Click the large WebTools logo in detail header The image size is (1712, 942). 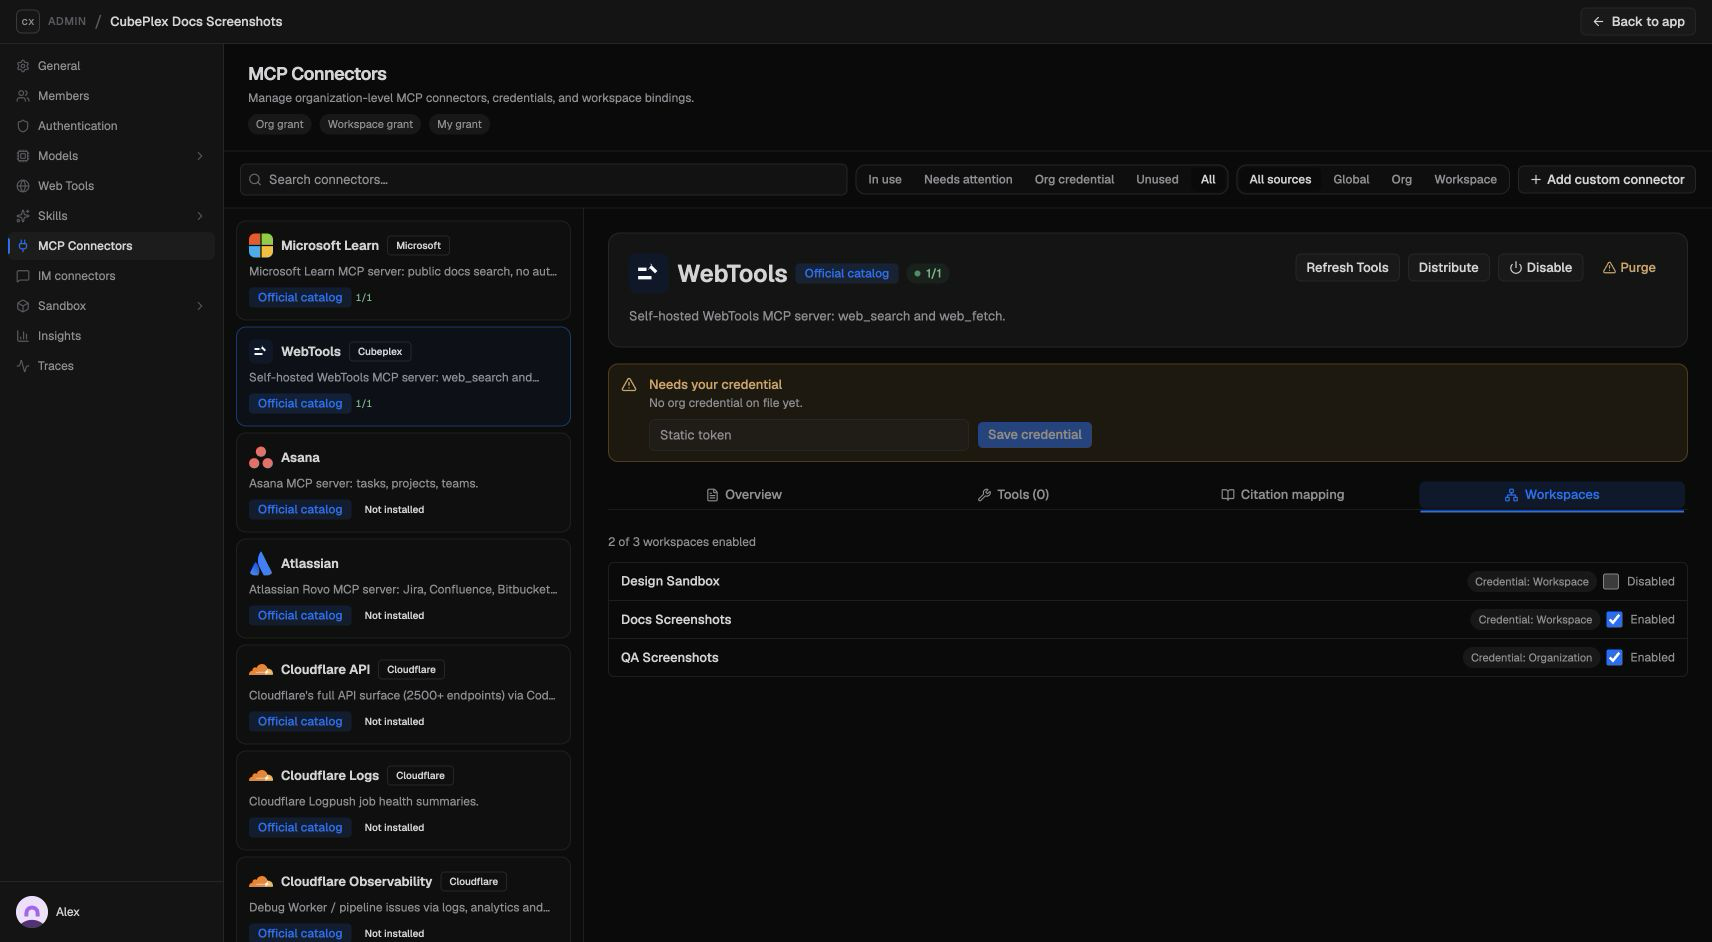click(x=648, y=273)
